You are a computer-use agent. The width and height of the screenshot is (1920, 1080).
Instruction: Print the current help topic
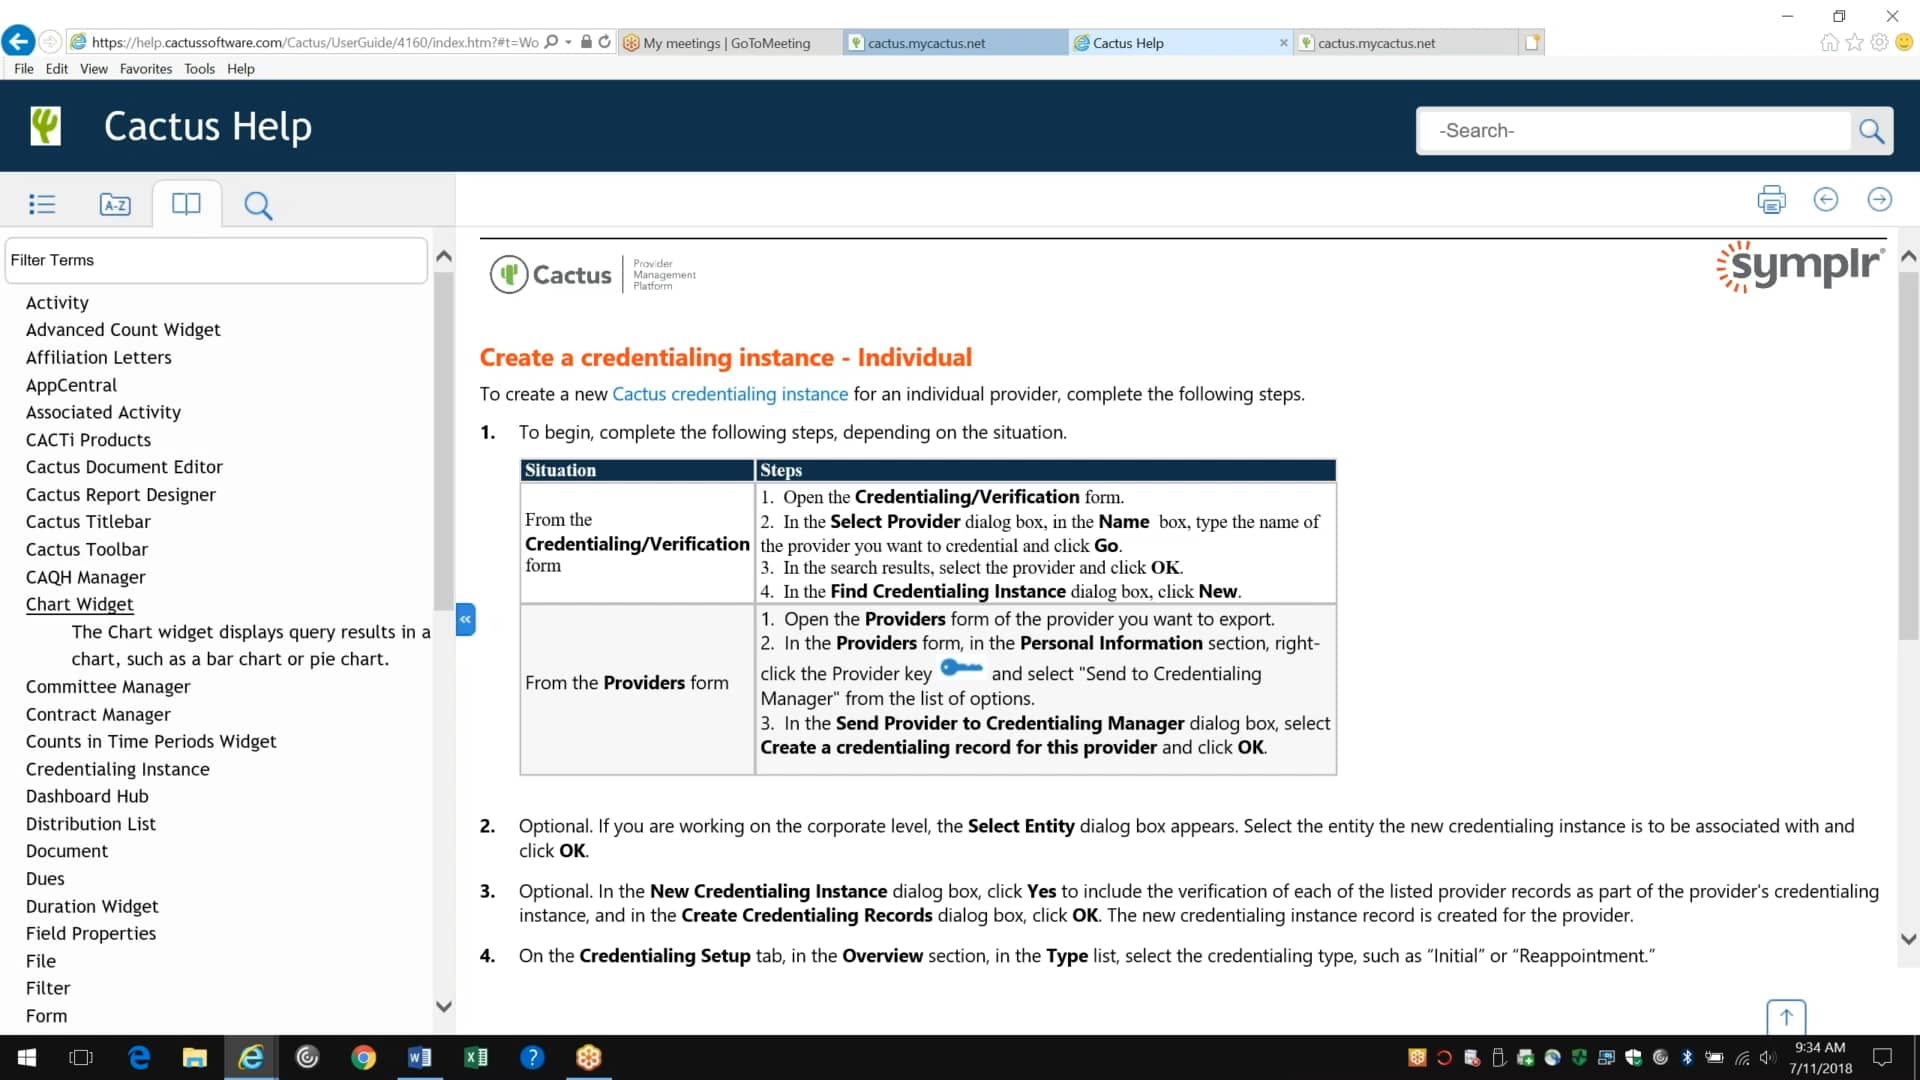[1771, 199]
